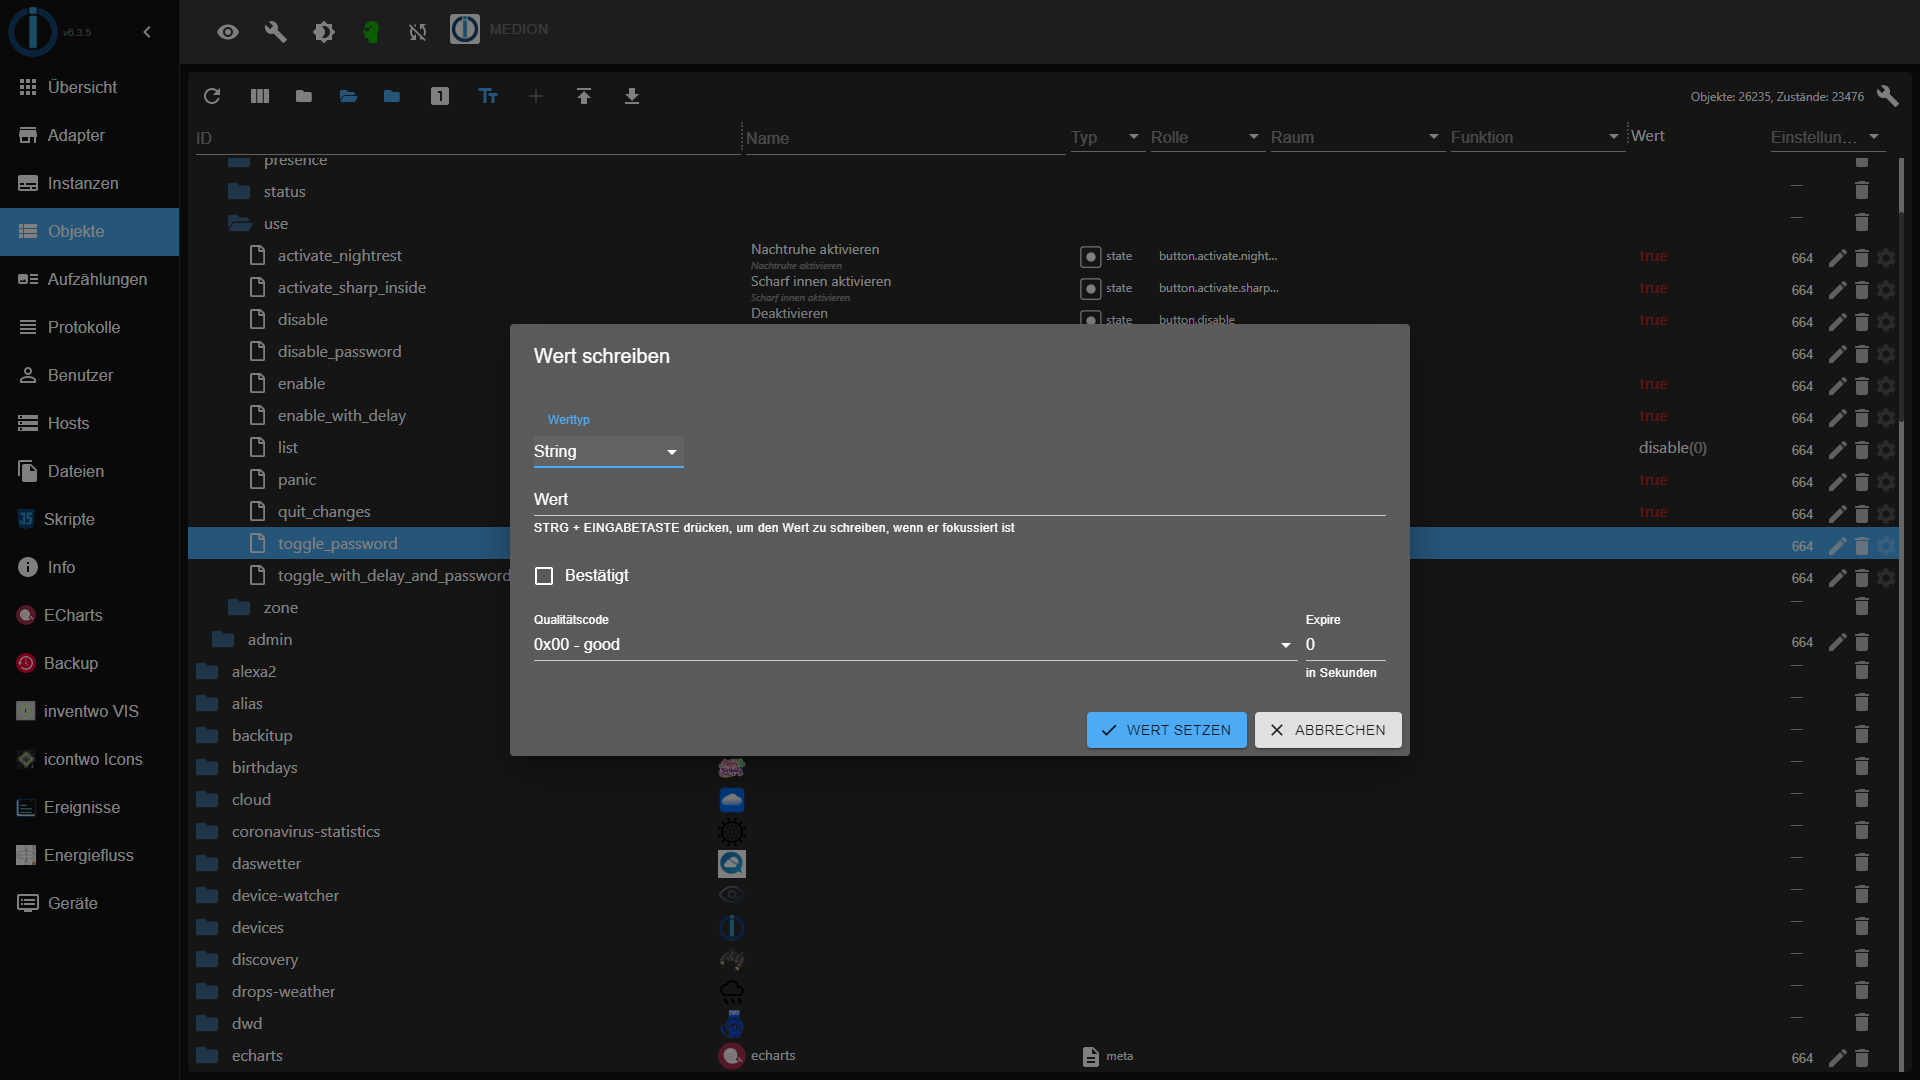The image size is (1920, 1080).
Task: Open the custom settings gear for toggle_with_delay_and_password
Action: pyautogui.click(x=1886, y=578)
